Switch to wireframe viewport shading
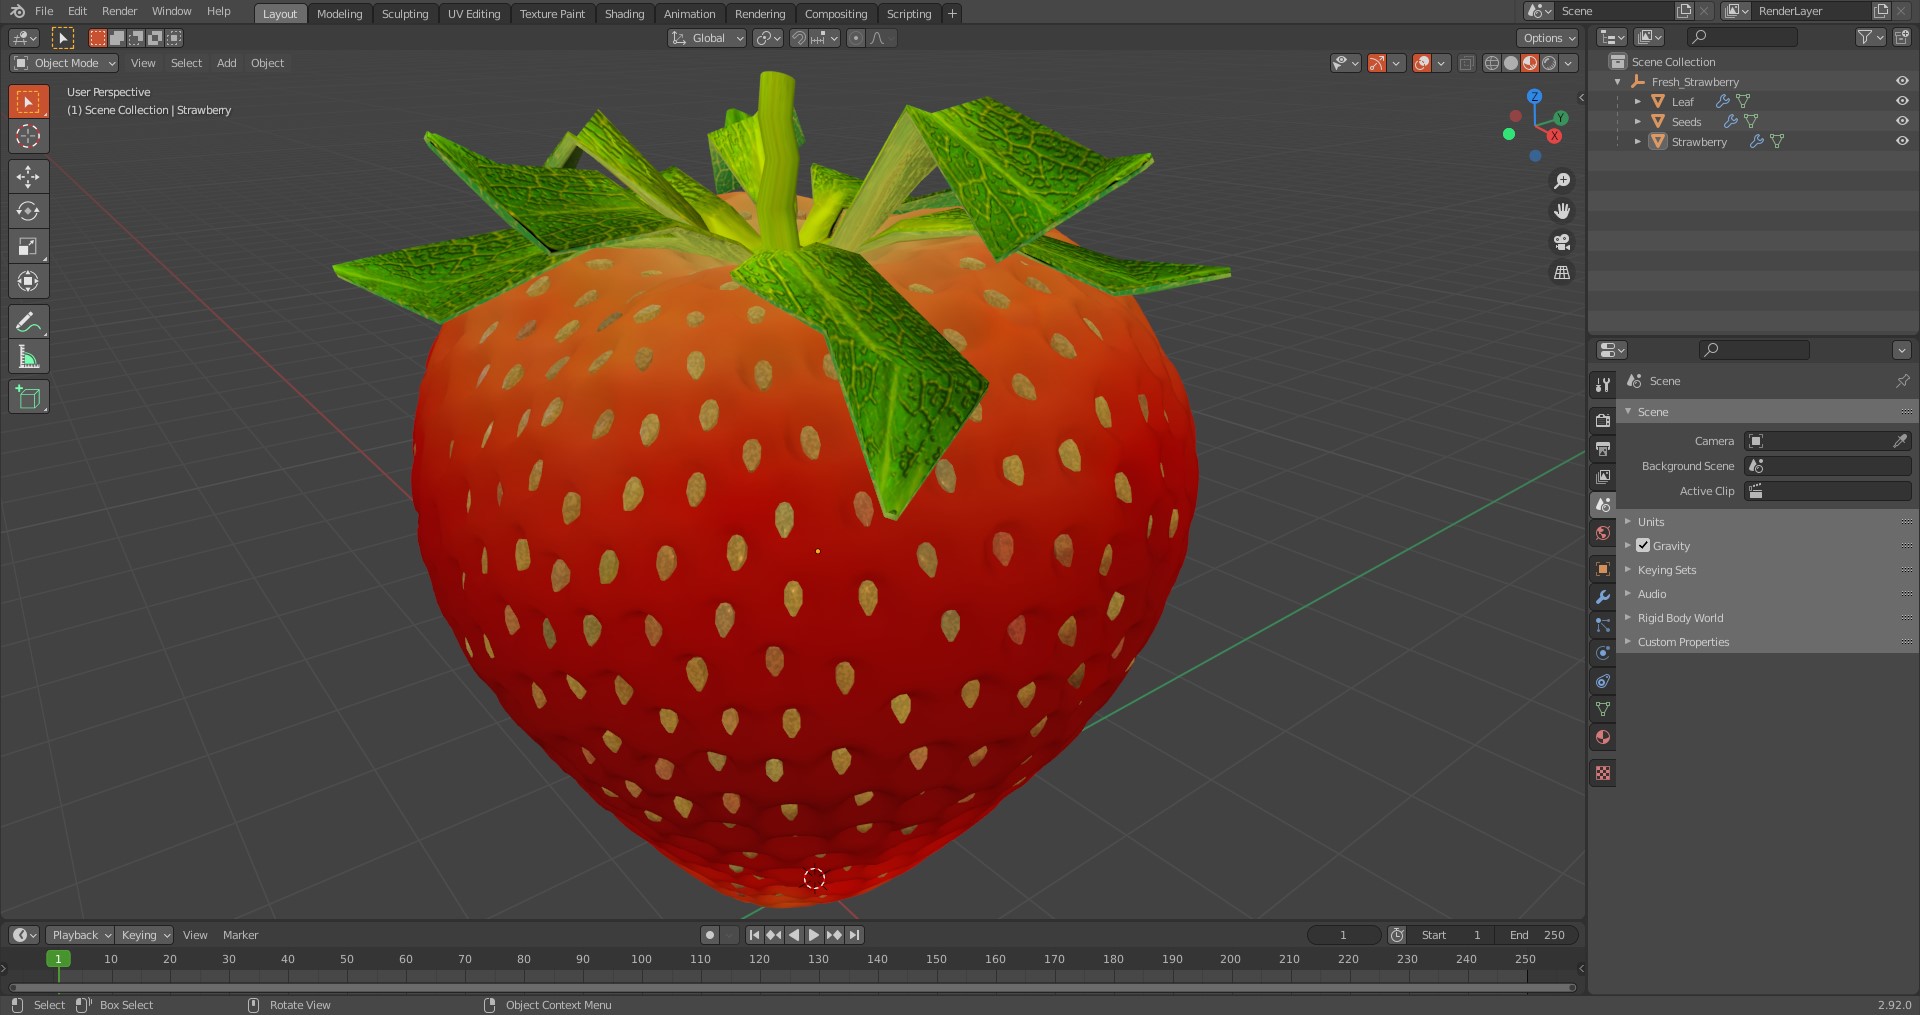 1492,63
